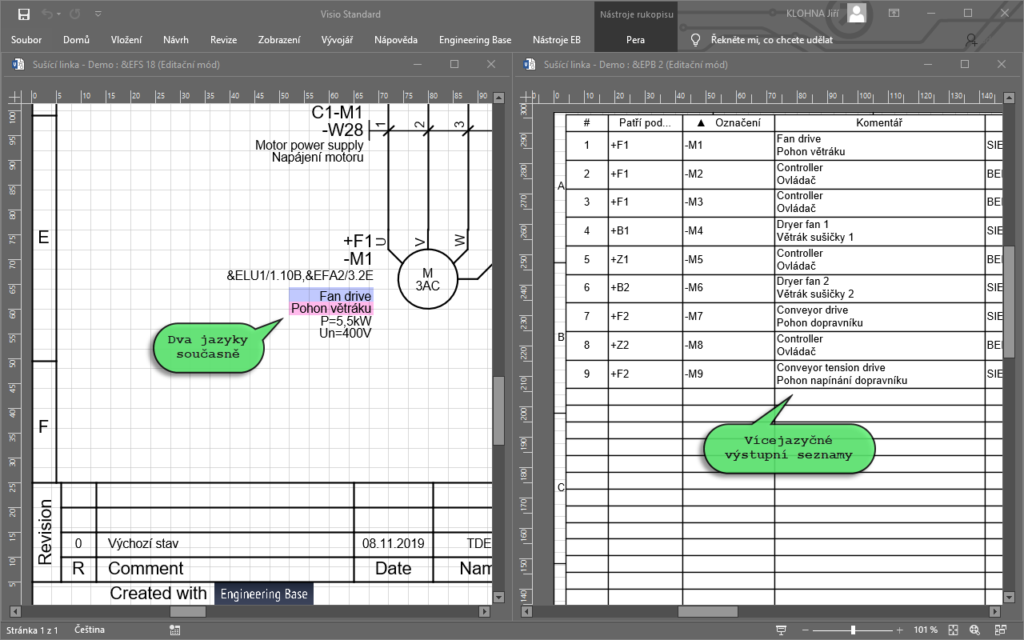
Task: Click the left window's vertical scrollbar thumb
Action: click(x=498, y=410)
